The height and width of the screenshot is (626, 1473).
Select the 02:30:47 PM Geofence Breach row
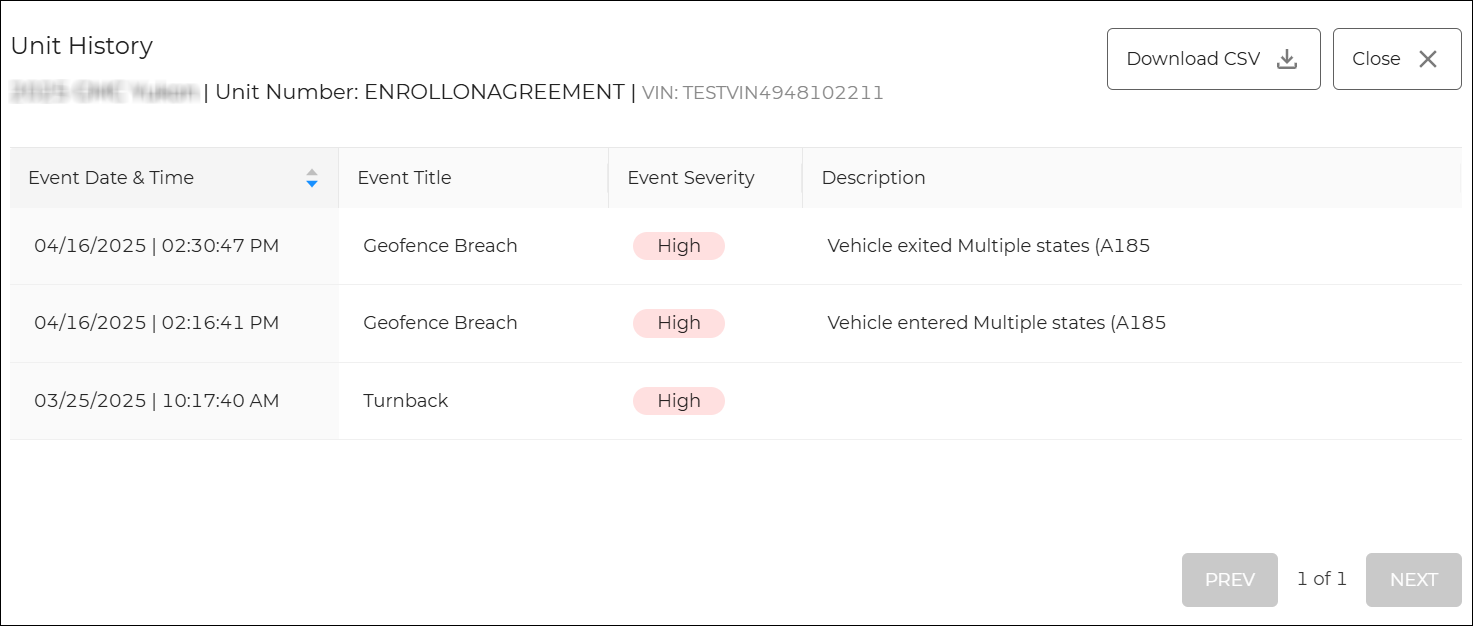(440, 246)
